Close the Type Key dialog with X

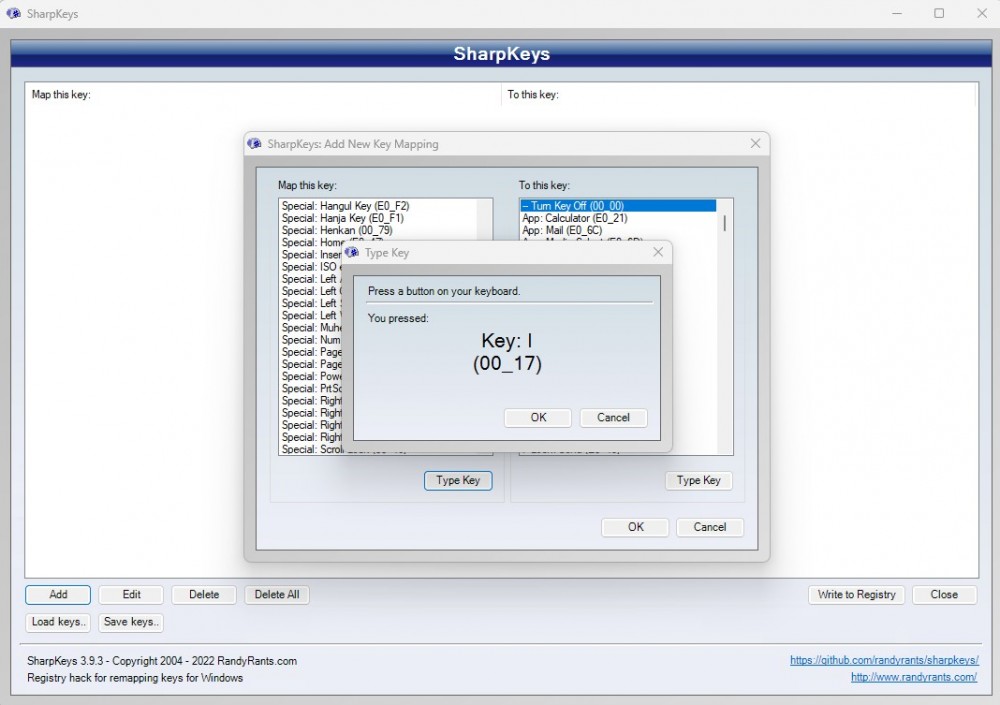click(x=658, y=253)
